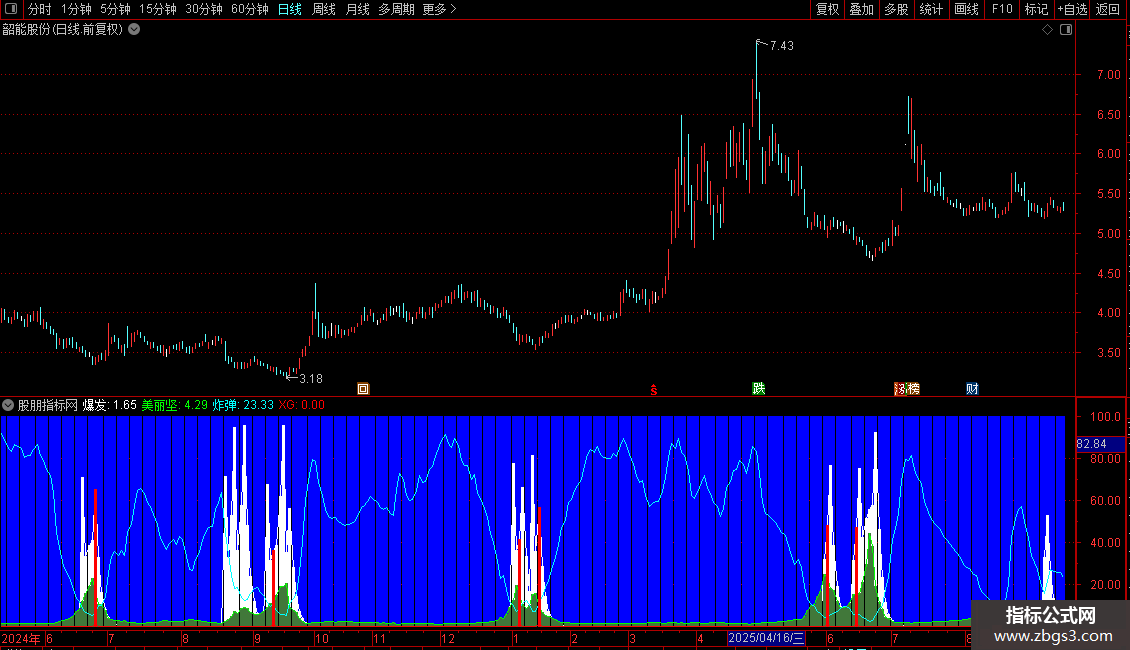Click the 100.0 indicator axis label

tap(1105, 417)
